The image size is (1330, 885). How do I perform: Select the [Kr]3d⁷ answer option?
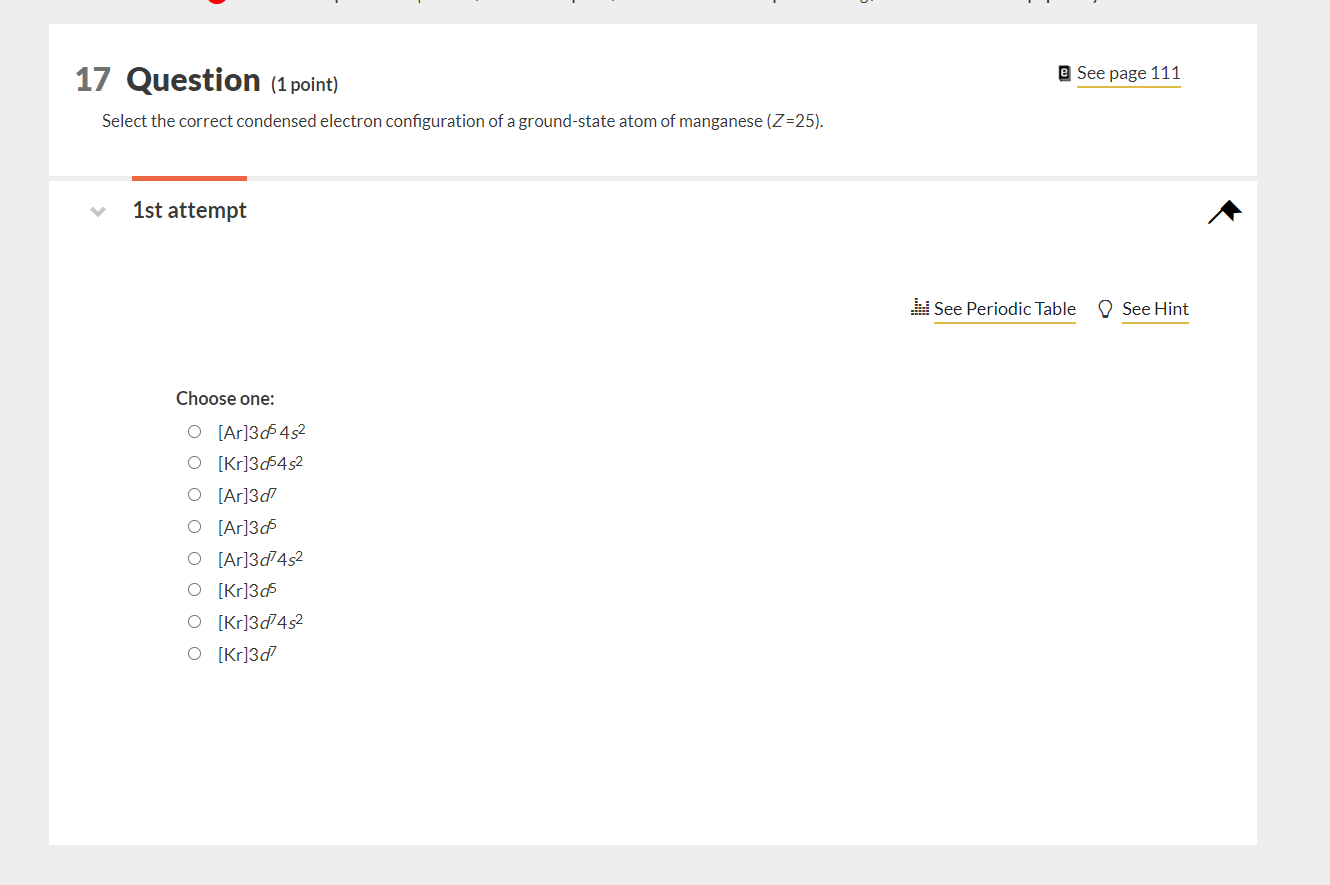pos(194,653)
